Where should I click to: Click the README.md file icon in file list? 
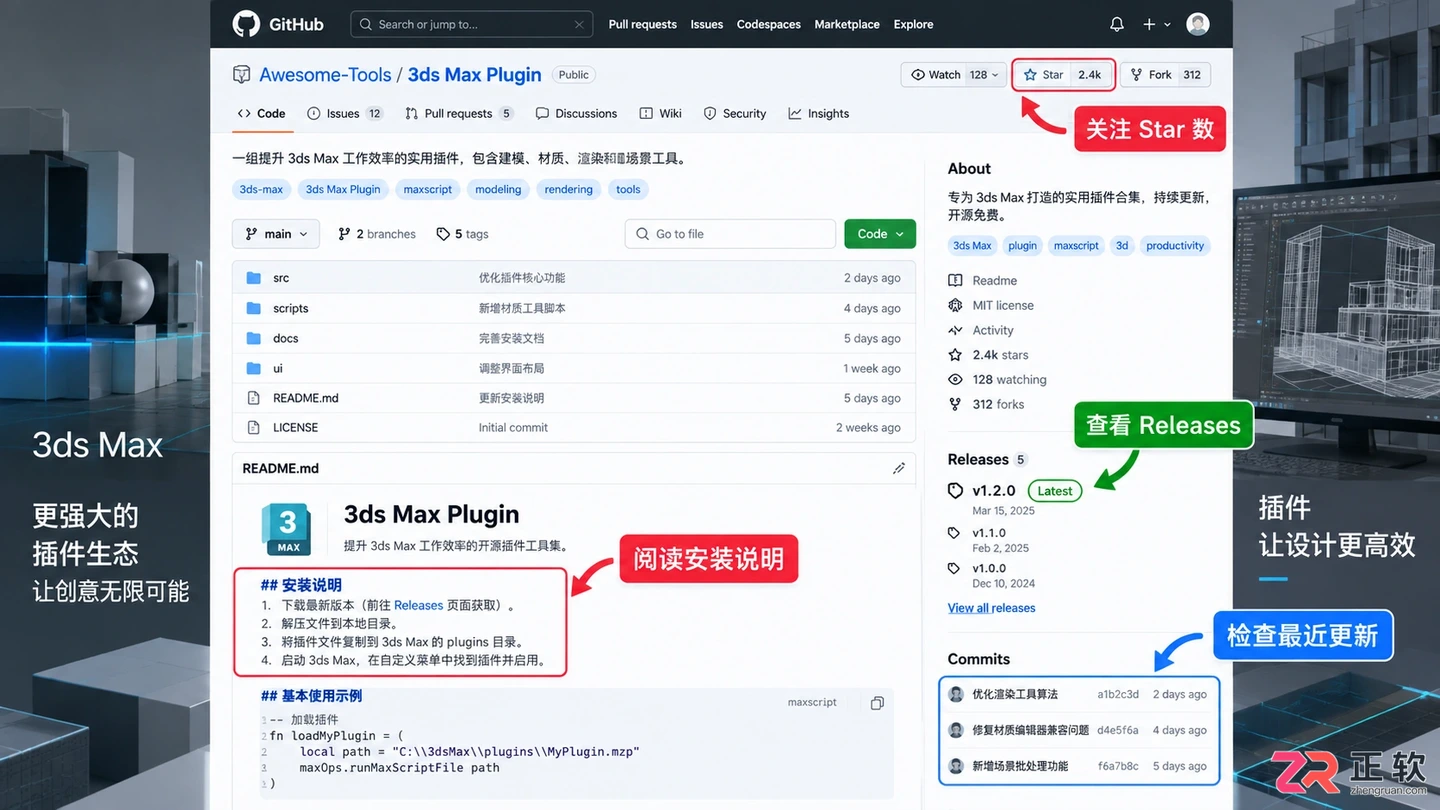pos(253,398)
